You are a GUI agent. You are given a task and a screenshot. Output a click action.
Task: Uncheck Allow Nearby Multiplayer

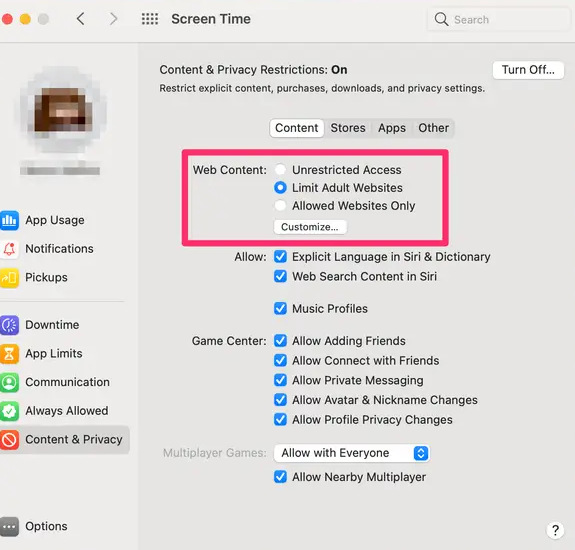281,477
